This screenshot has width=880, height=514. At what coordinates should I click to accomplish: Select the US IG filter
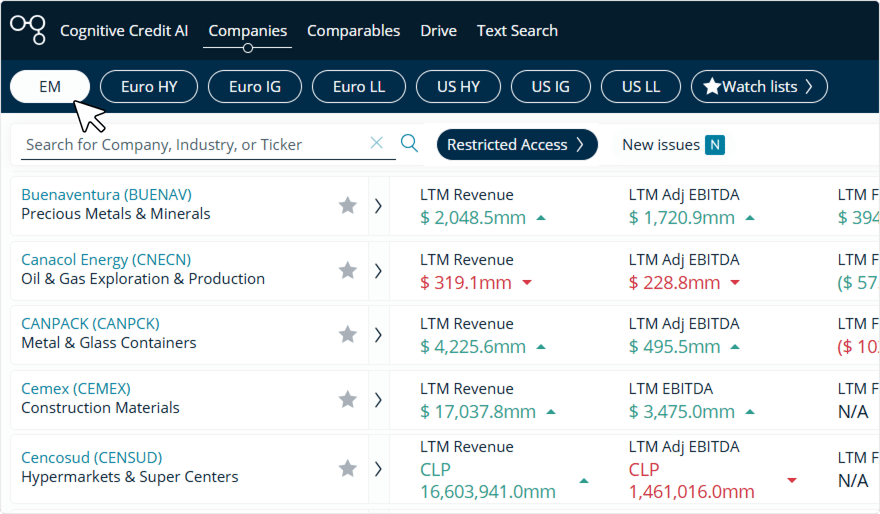(x=551, y=86)
